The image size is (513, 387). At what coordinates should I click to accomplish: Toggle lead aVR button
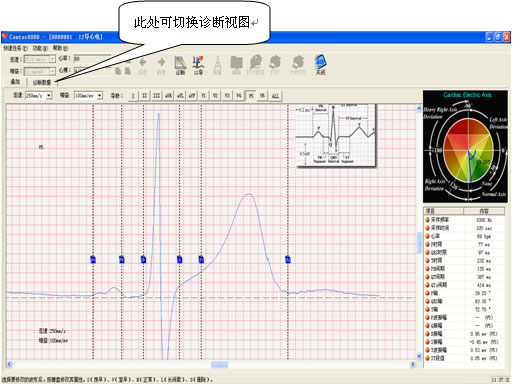[168, 96]
